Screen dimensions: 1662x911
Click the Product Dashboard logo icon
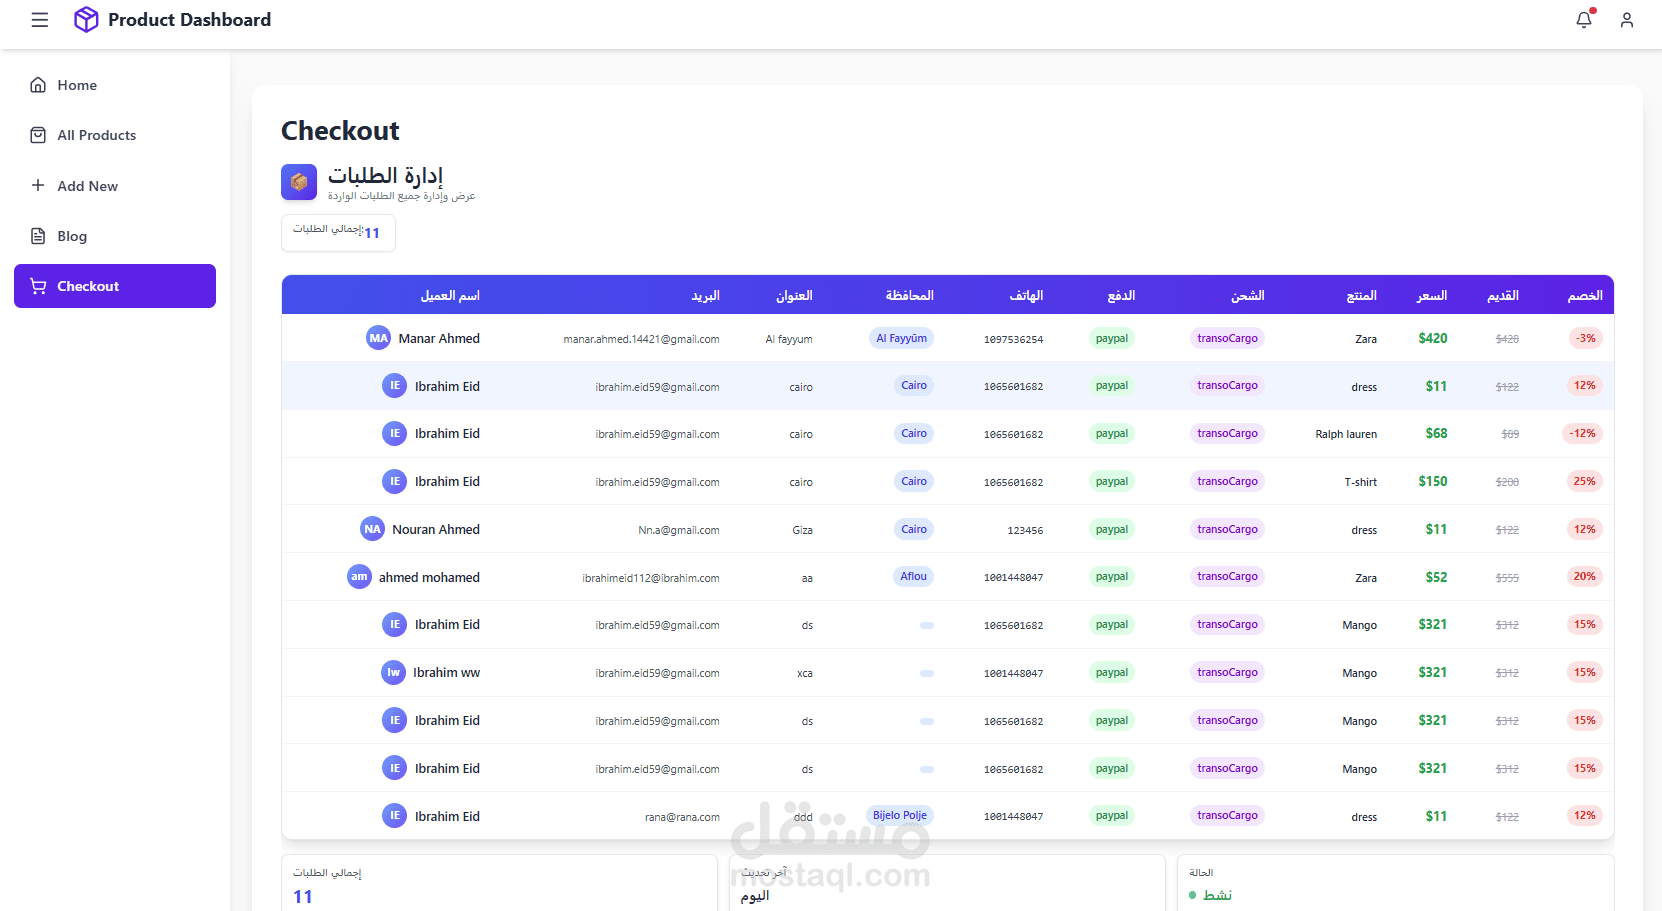tap(86, 19)
